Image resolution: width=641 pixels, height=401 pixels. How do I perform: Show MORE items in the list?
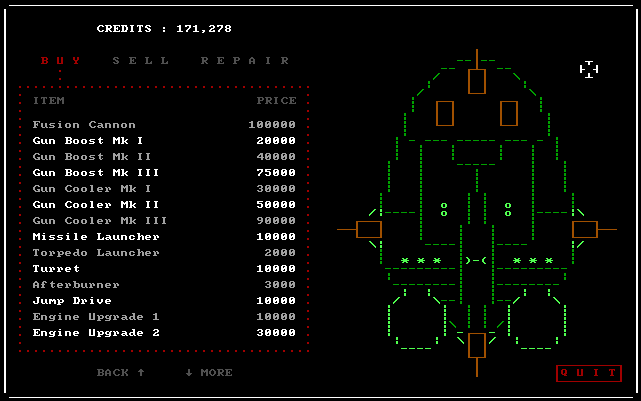click(x=208, y=373)
